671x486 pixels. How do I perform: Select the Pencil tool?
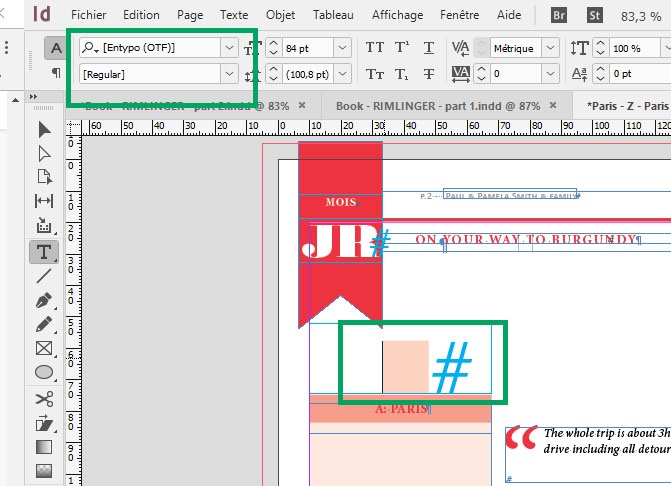(x=44, y=324)
